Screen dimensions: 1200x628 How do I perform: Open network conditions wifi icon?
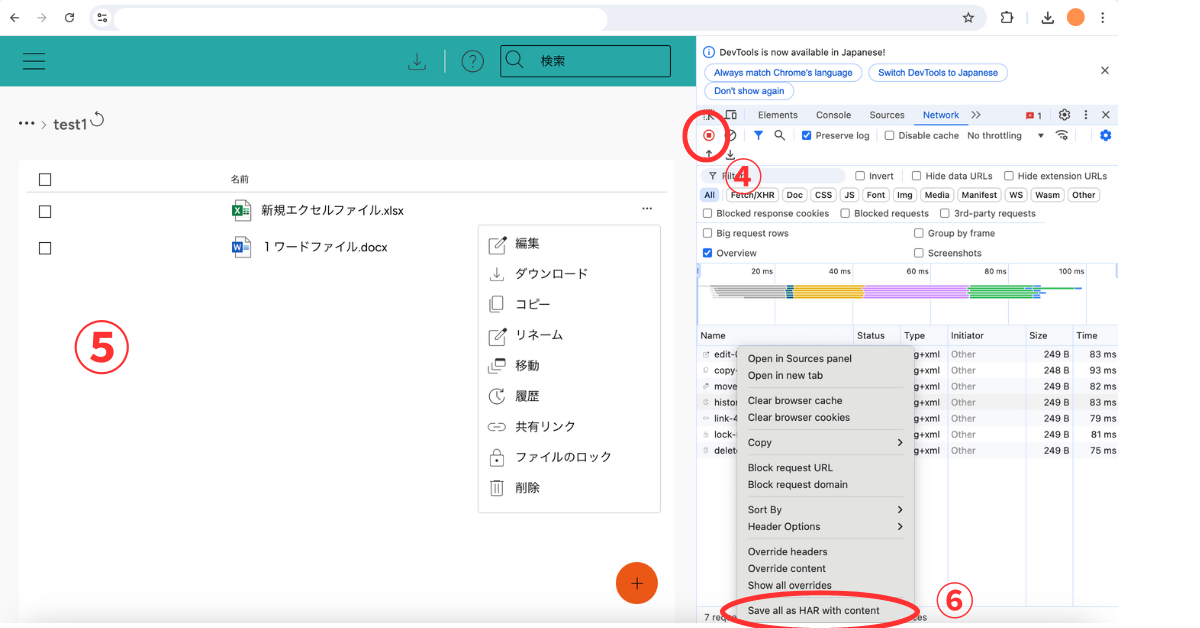click(x=1062, y=135)
